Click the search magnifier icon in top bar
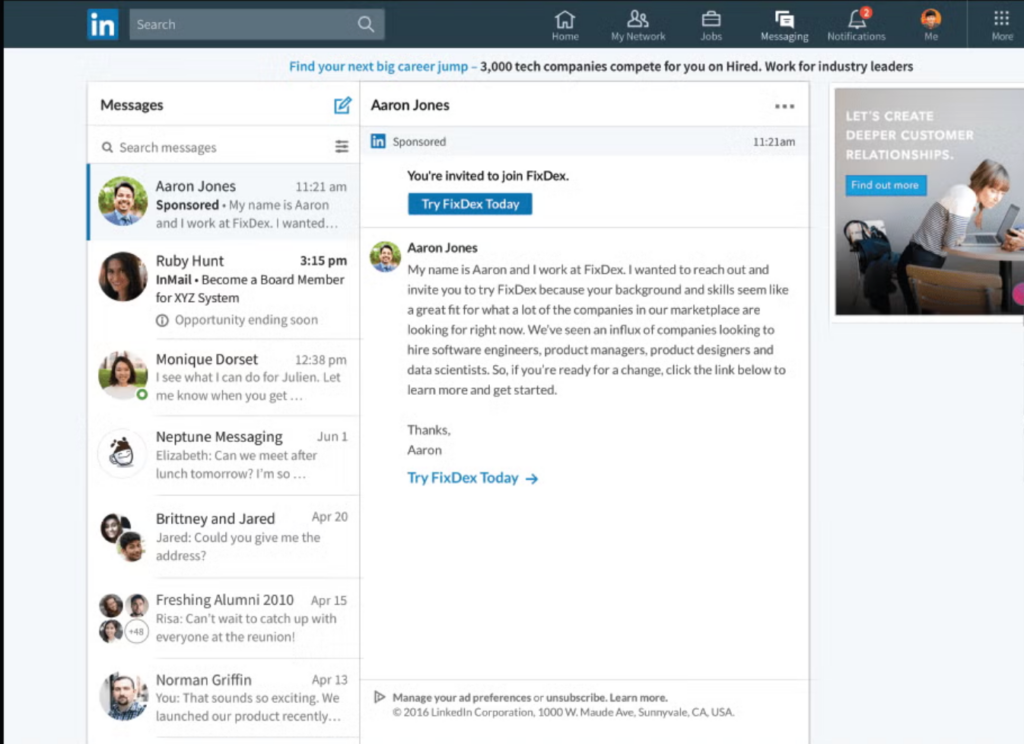Screen dimensions: 1024x744 click(366, 25)
